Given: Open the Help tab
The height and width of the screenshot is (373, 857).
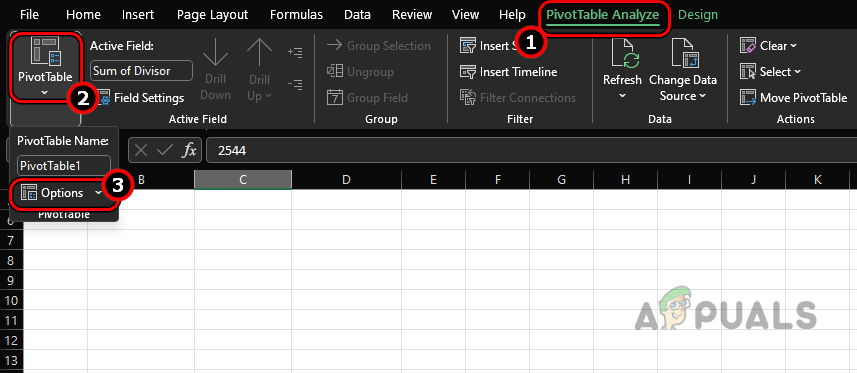Looking at the screenshot, I should (x=512, y=15).
